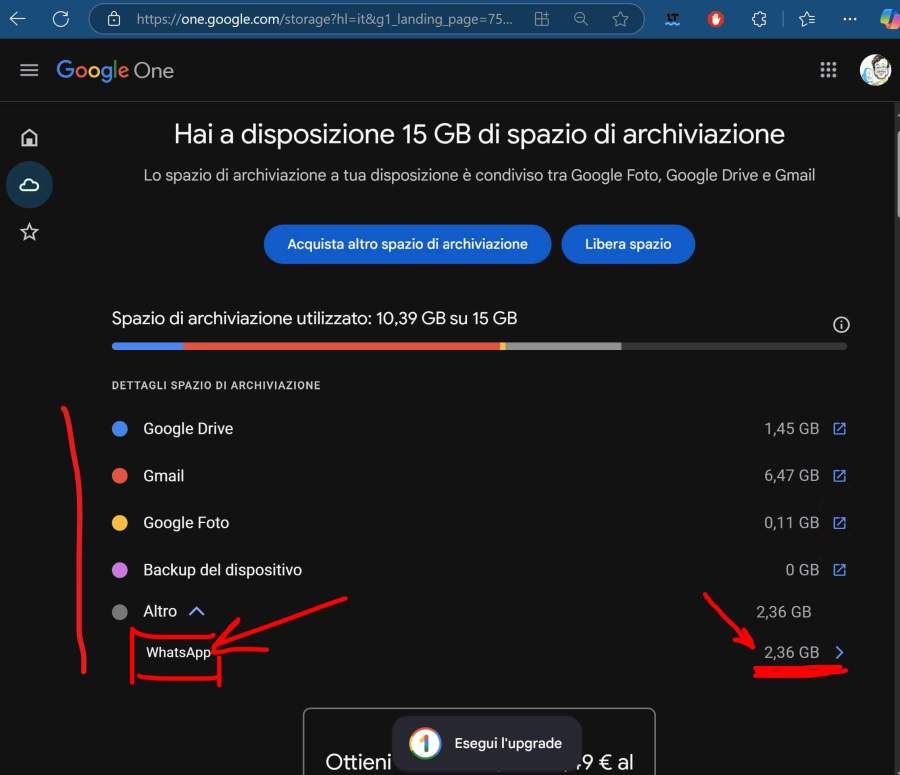This screenshot has width=900, height=775.
Task: Open Backup del dispositivo external link icon
Action: coord(840,570)
